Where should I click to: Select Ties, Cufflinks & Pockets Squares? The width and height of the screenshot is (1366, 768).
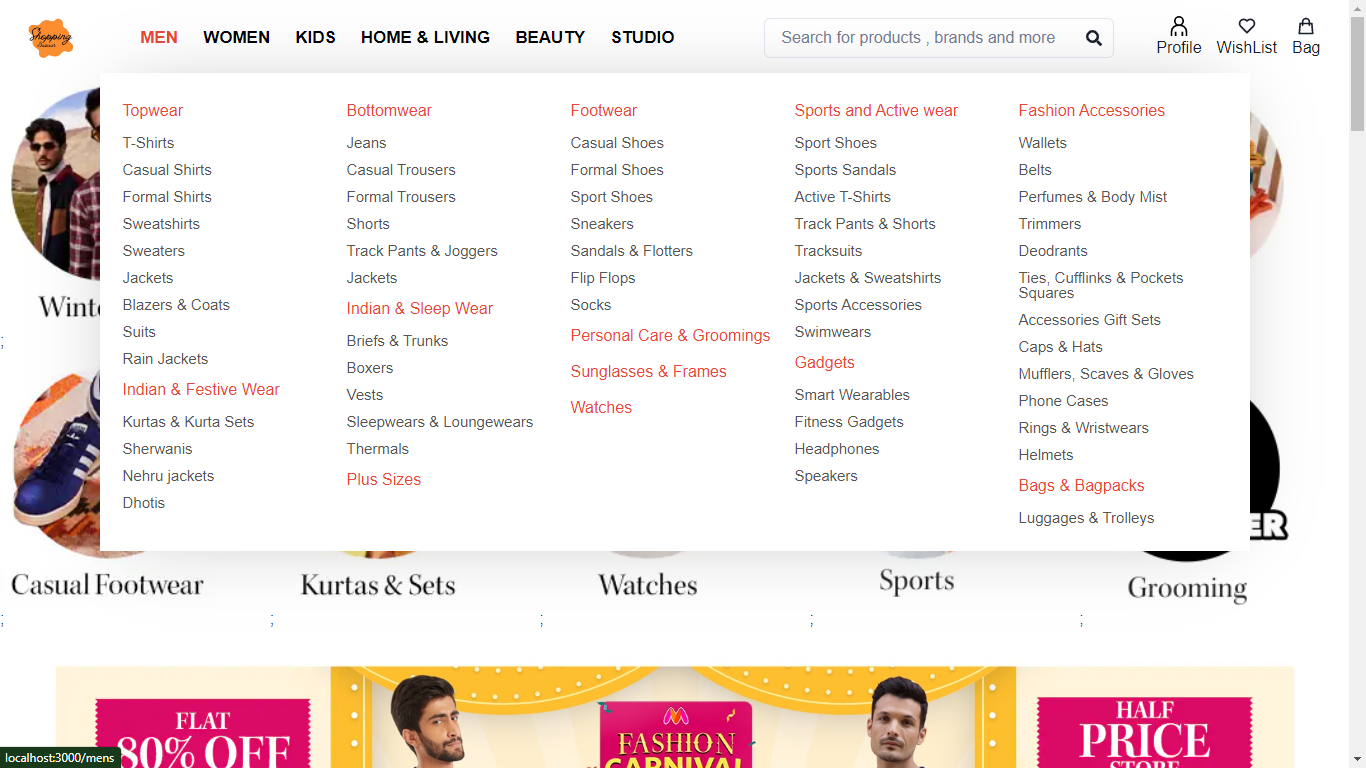tap(1101, 285)
